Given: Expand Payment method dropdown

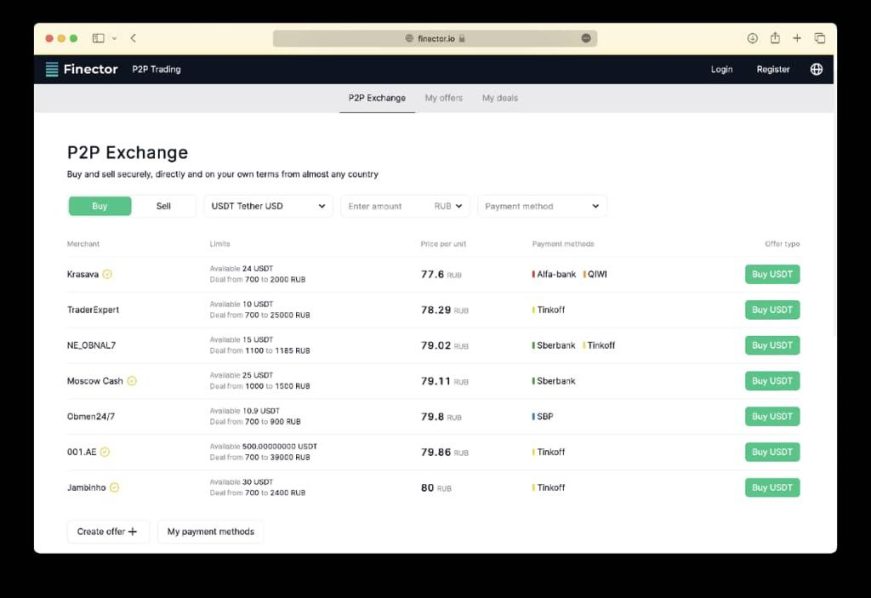Looking at the screenshot, I should click(542, 206).
